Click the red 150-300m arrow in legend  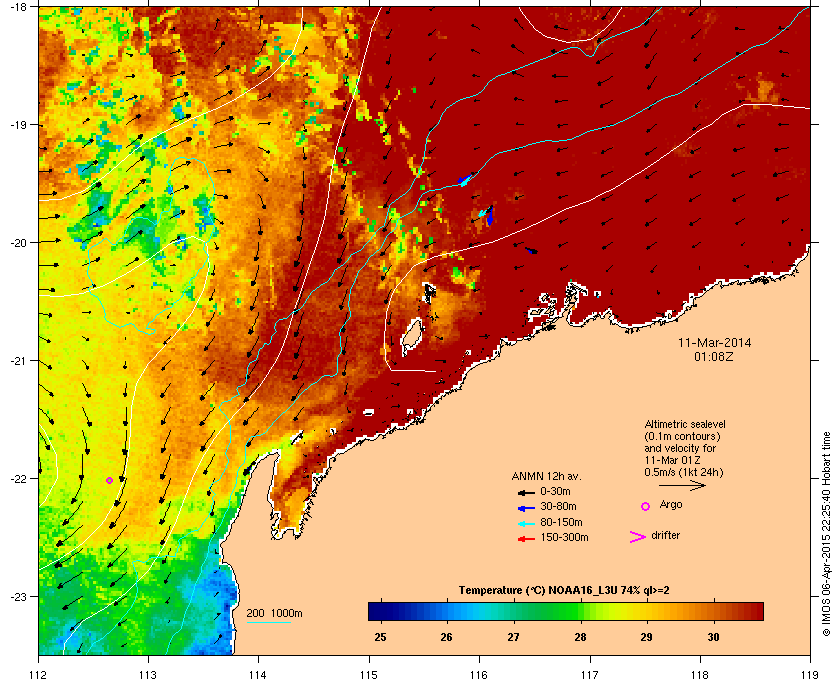pyautogui.click(x=526, y=539)
